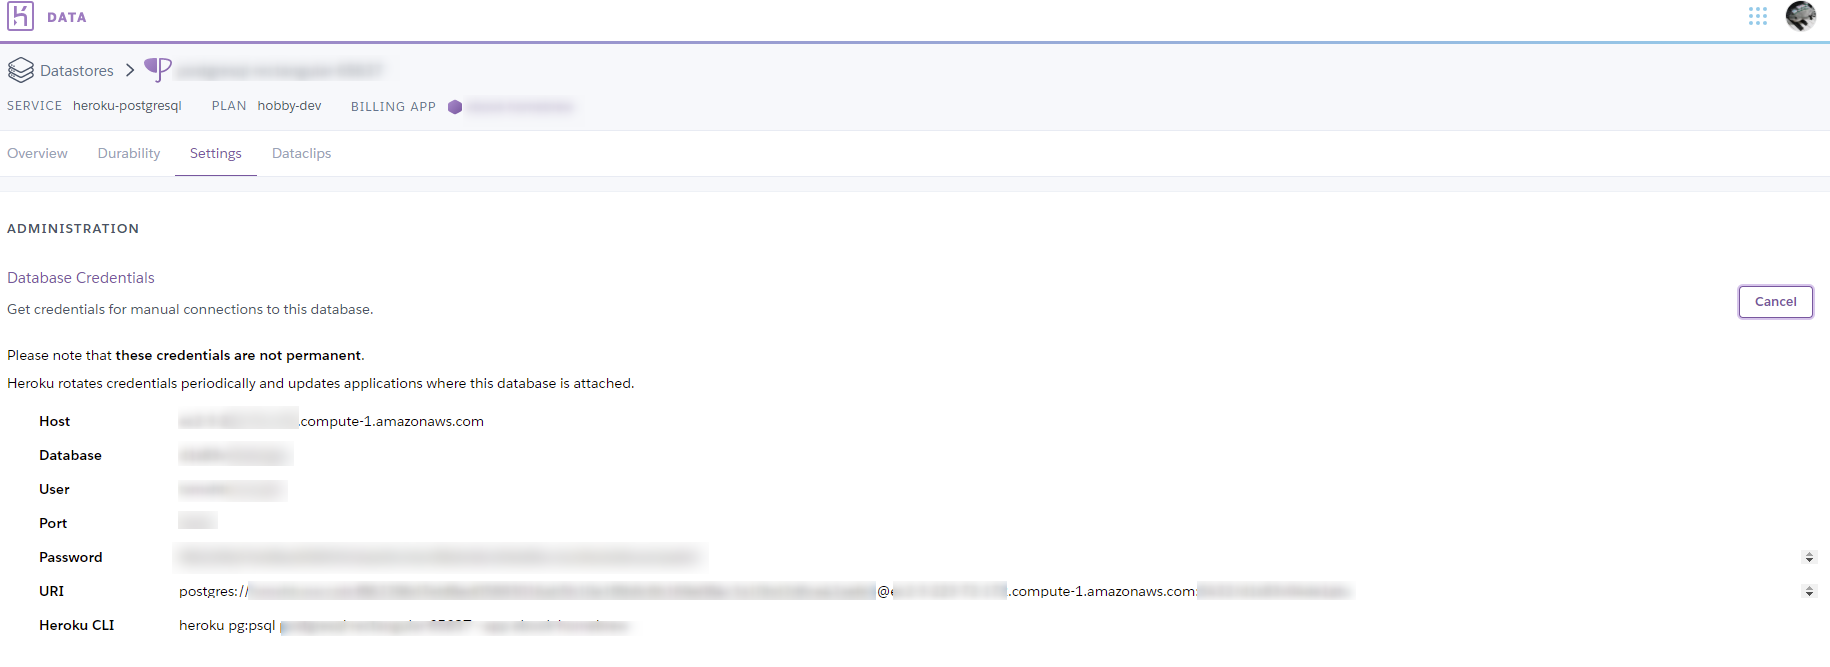1830x667 pixels.
Task: Click 'Get credentials for manual connections' text
Action: click(x=190, y=309)
